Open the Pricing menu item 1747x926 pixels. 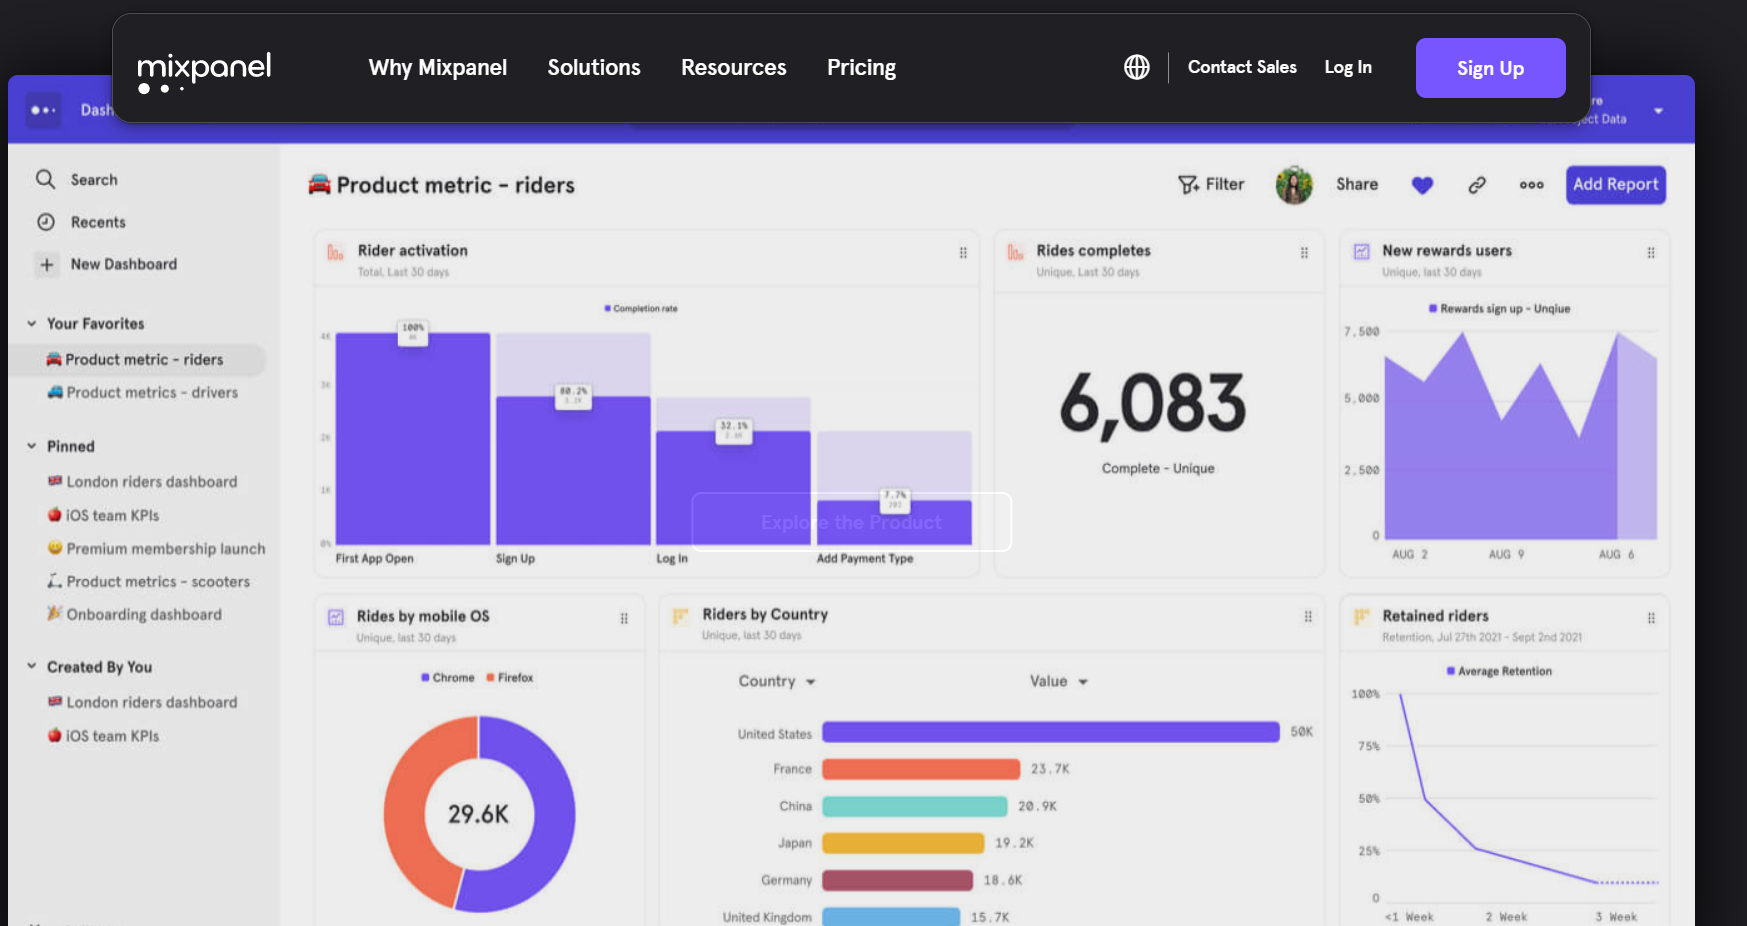click(861, 67)
